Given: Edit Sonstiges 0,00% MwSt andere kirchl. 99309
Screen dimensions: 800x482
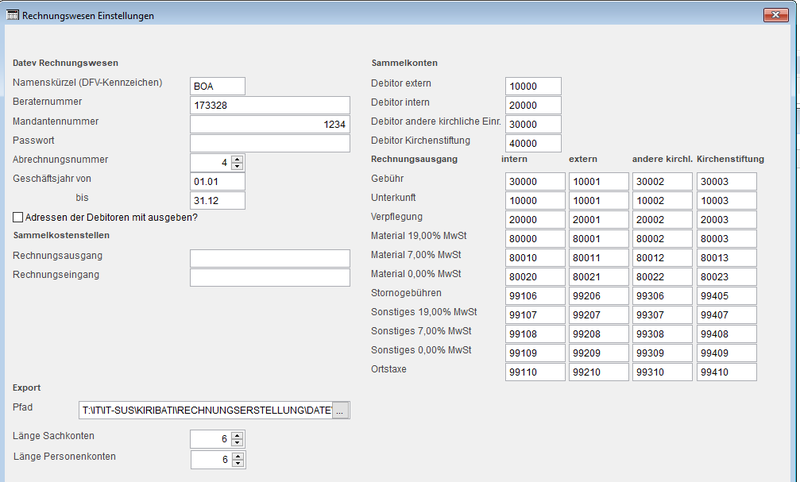Looking at the screenshot, I should point(662,353).
